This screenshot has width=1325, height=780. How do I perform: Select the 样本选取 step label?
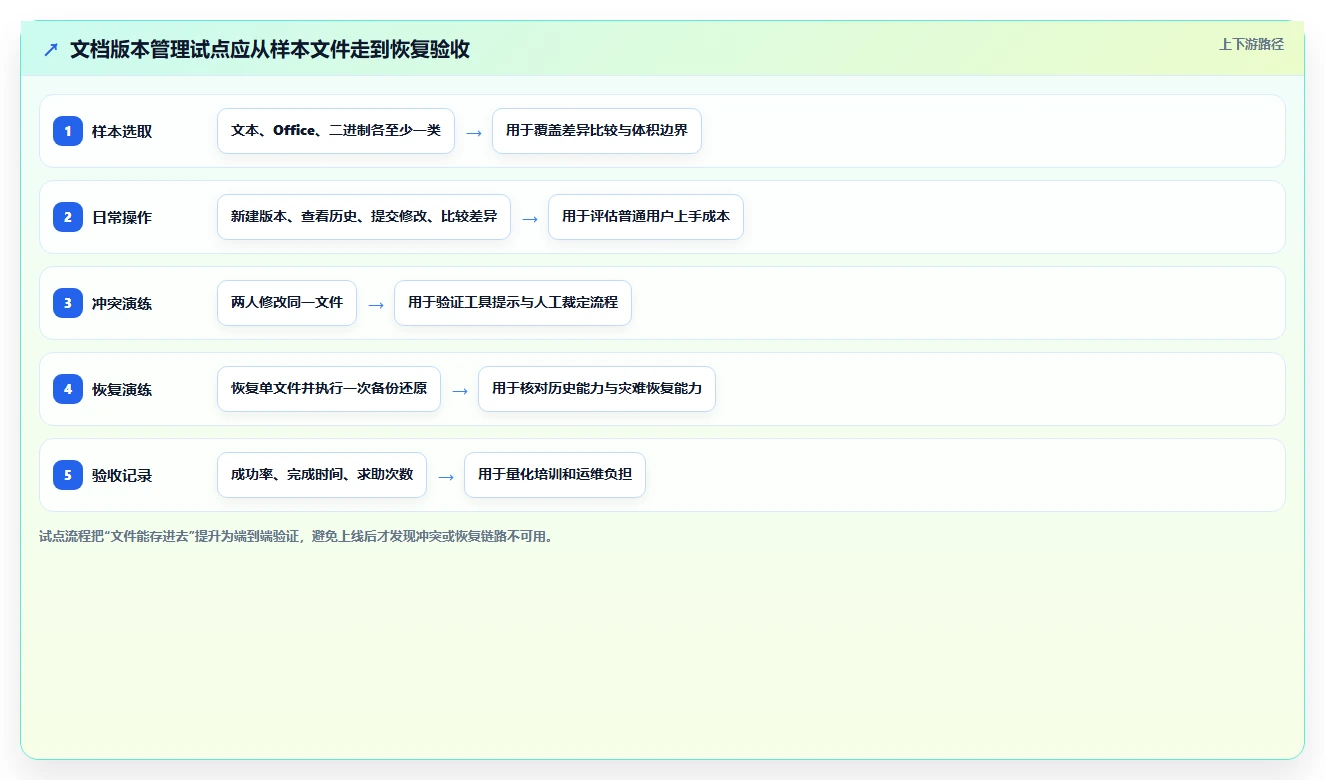122,131
